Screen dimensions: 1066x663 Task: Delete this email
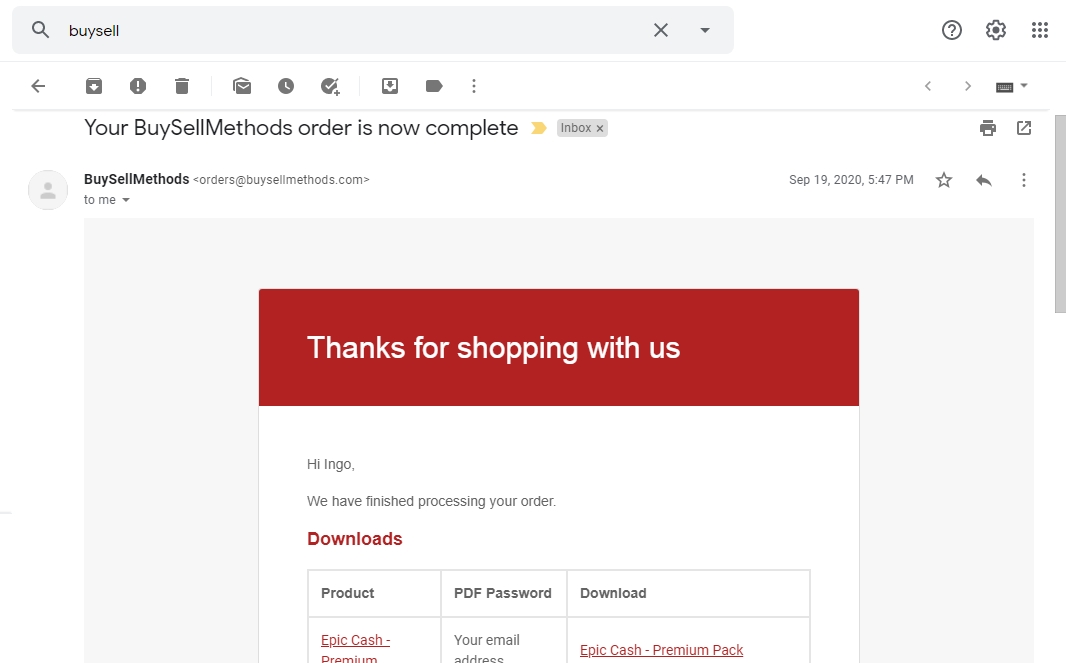(182, 85)
